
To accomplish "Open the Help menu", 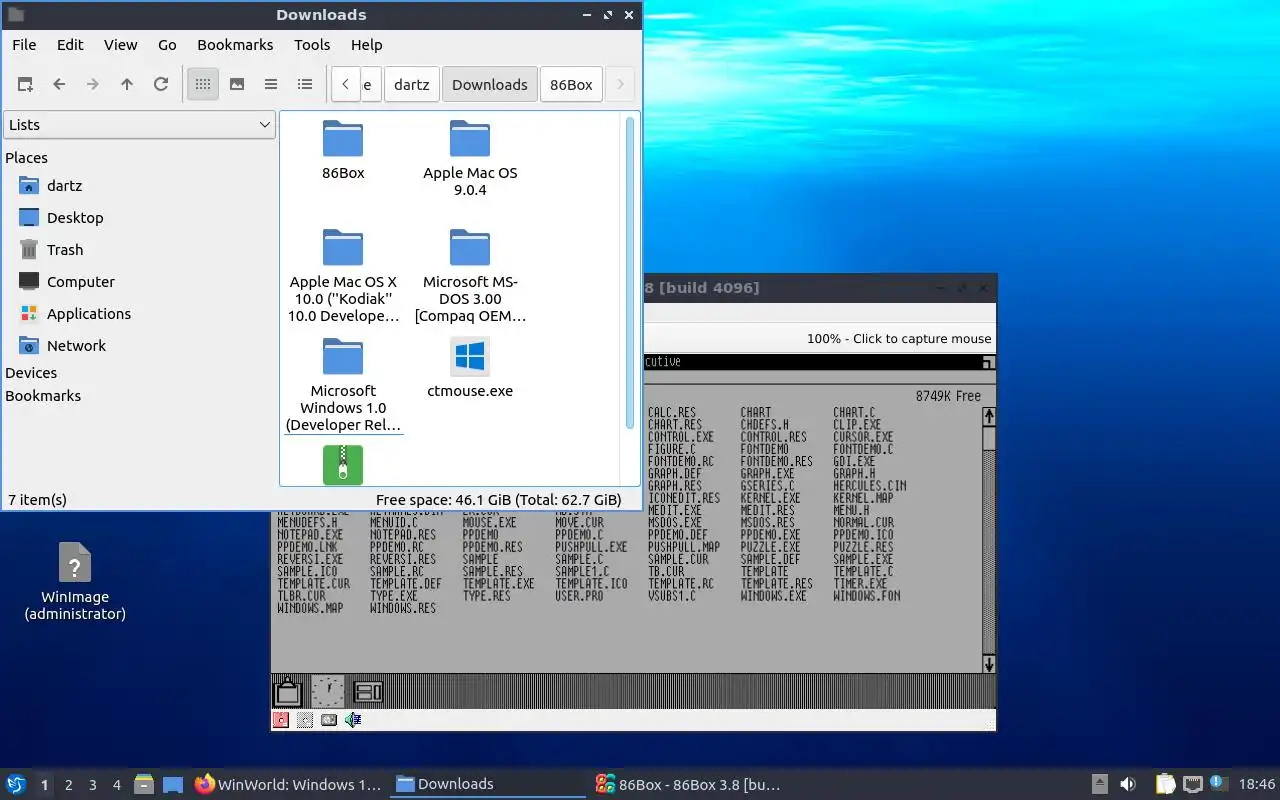I will (367, 45).
